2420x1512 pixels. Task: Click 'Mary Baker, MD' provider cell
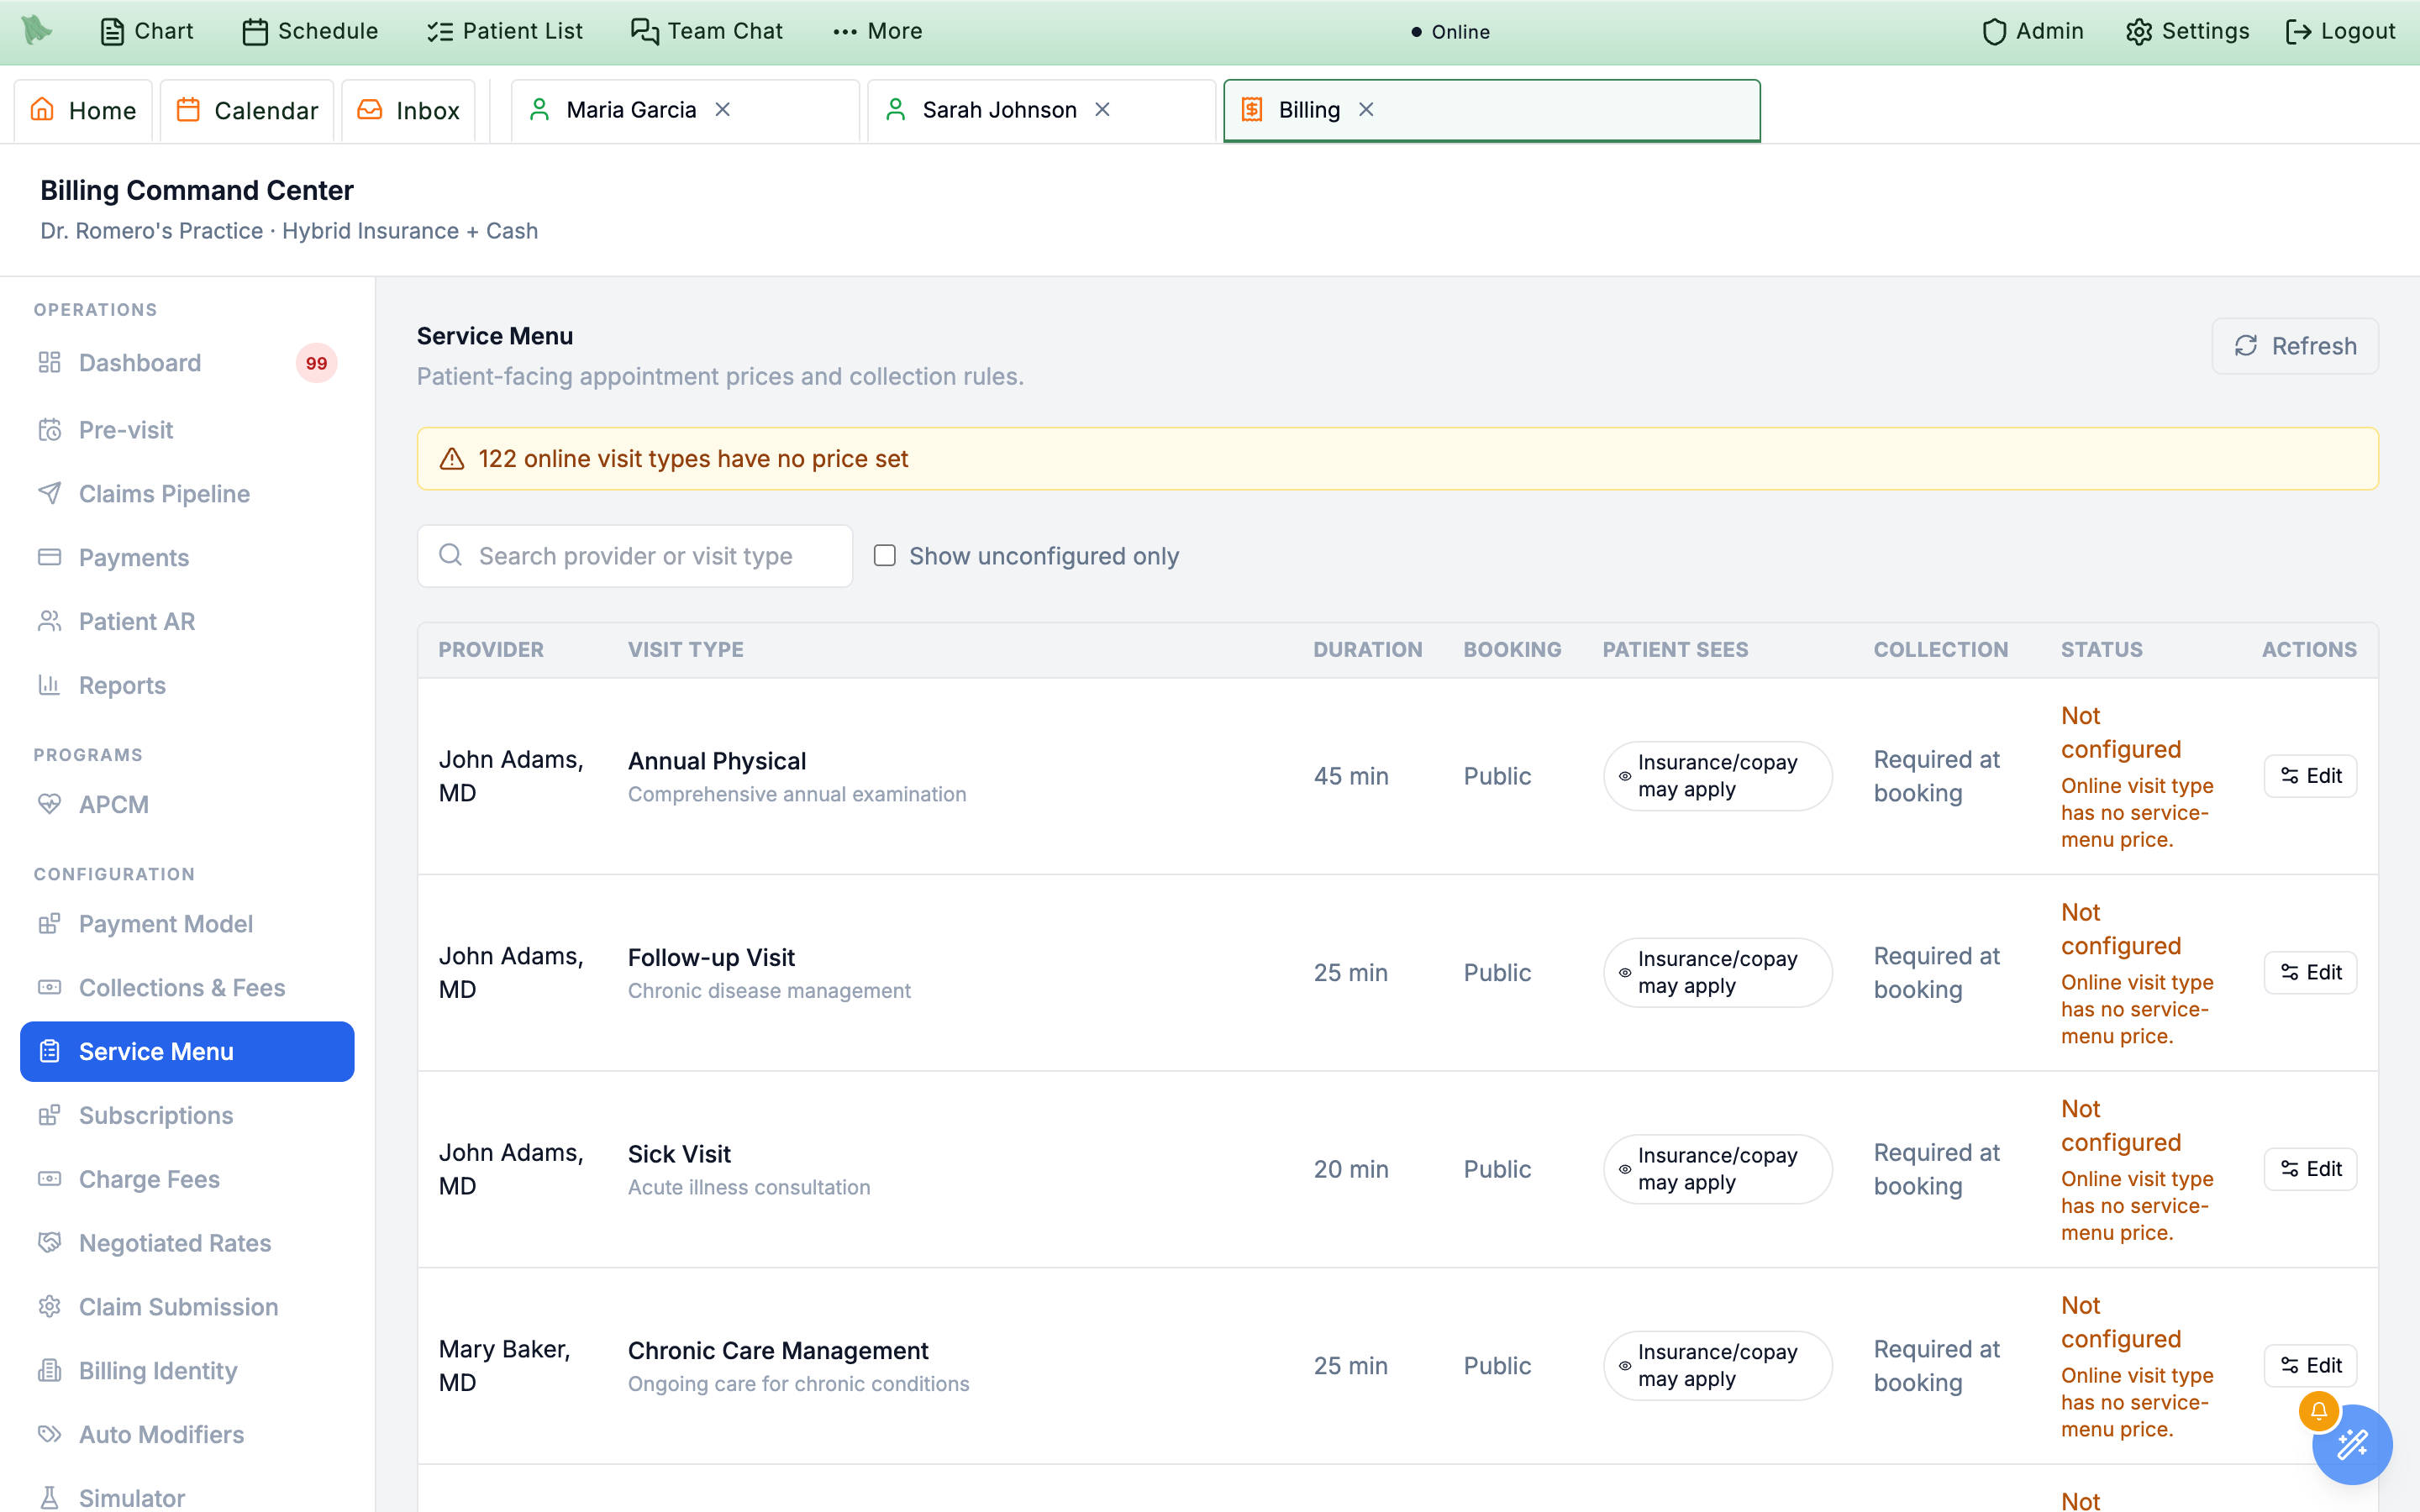pyautogui.click(x=505, y=1366)
